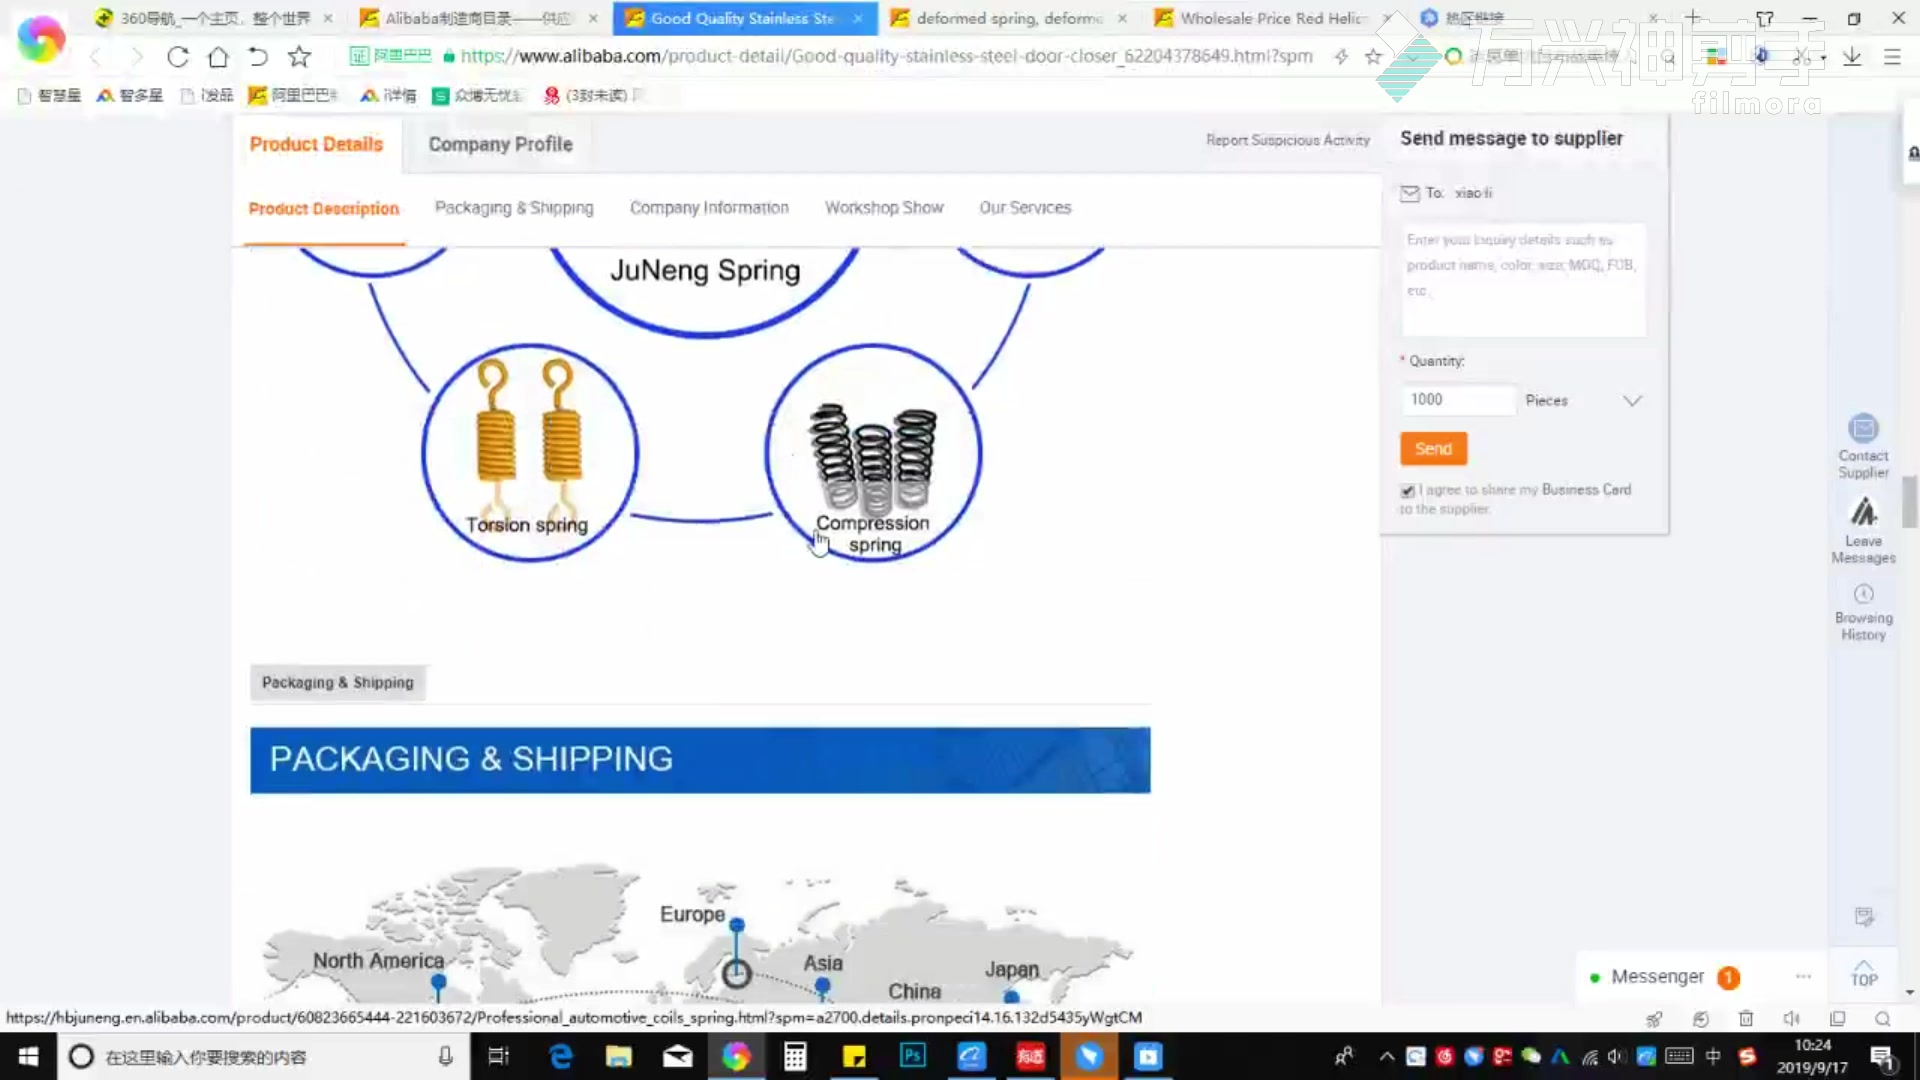
Task: Close the Good Quality Stainless tab
Action: coord(858,18)
